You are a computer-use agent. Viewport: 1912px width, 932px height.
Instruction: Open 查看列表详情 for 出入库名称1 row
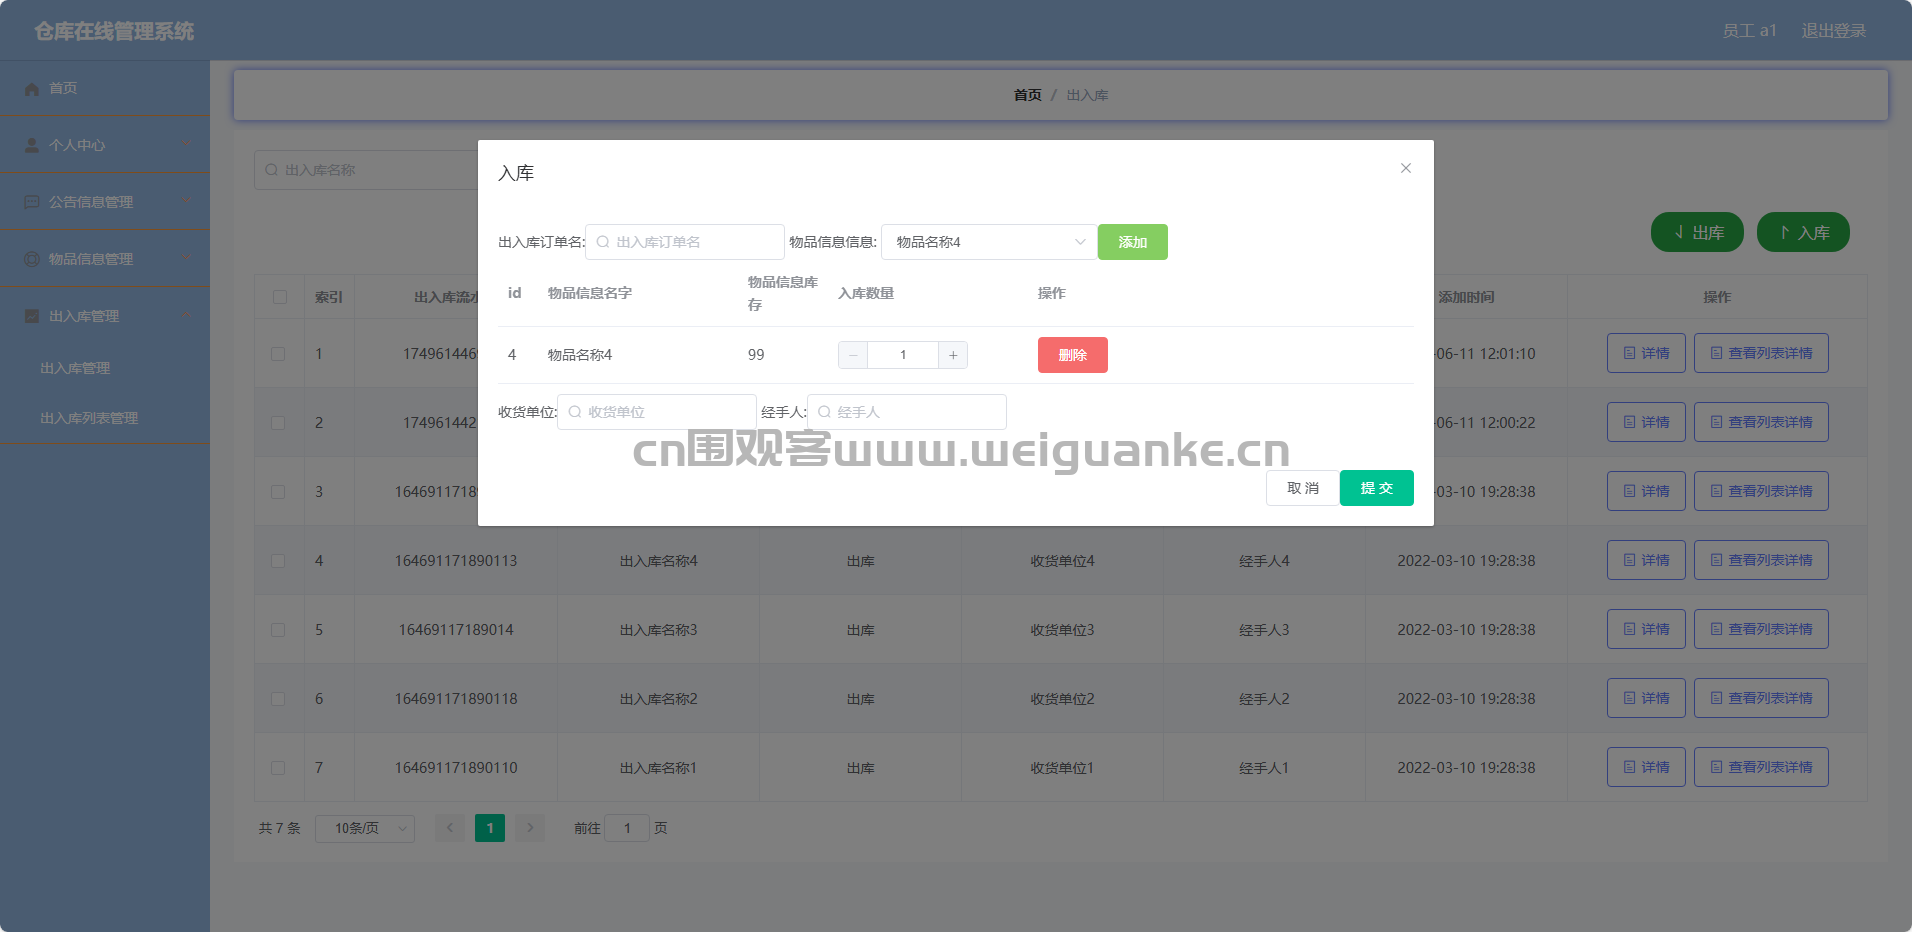click(x=1761, y=767)
